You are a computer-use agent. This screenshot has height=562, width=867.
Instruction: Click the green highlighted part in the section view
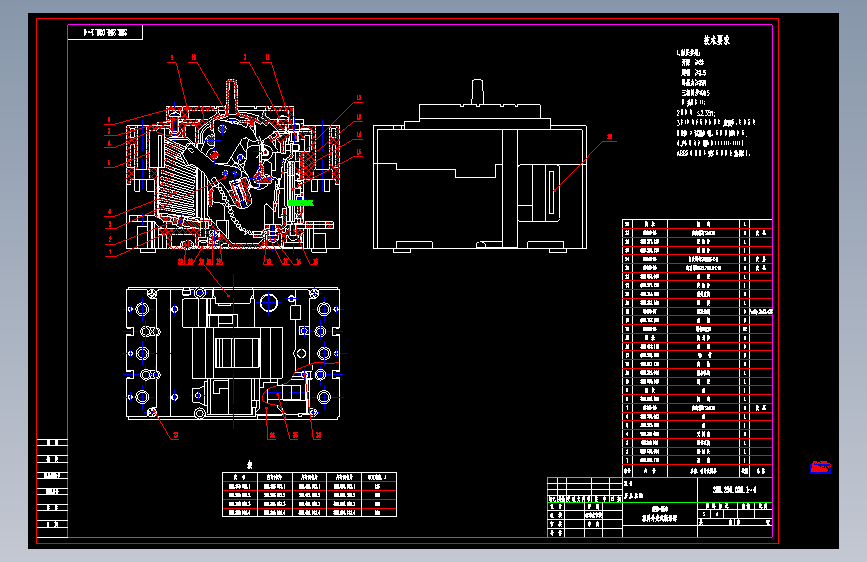300,203
